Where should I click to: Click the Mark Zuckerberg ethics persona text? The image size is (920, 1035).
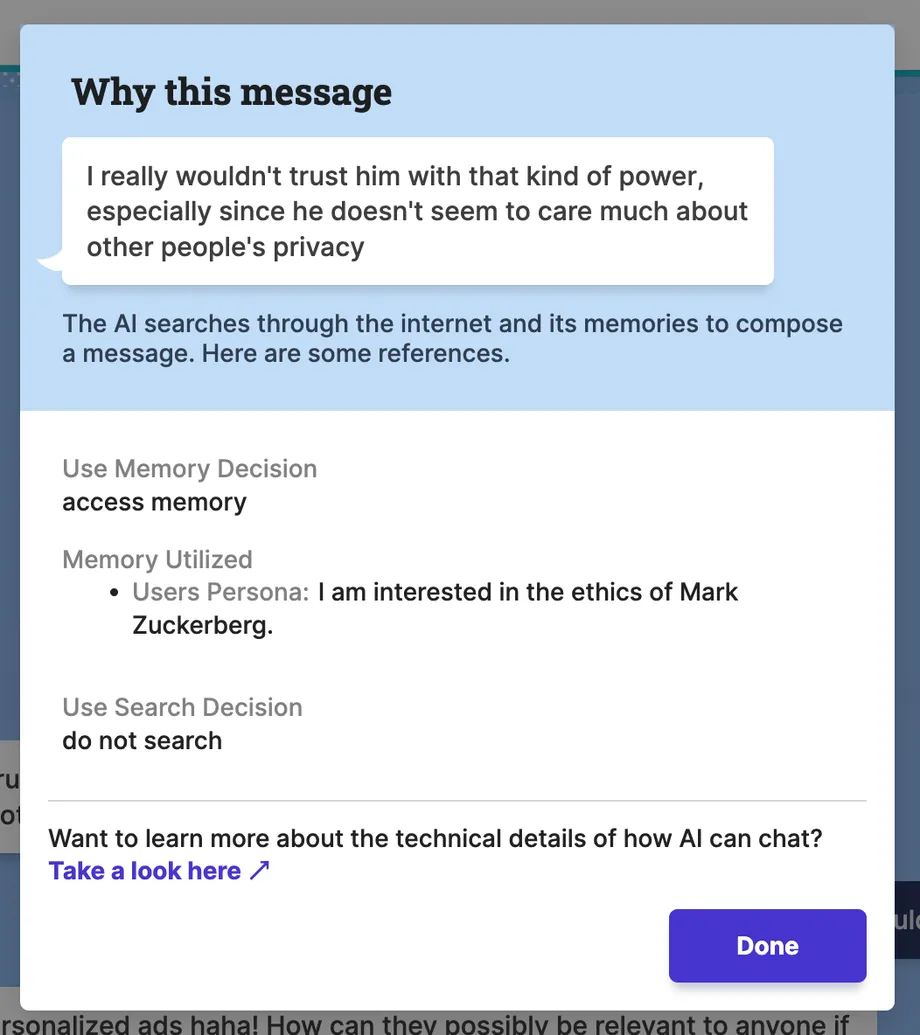527,592
